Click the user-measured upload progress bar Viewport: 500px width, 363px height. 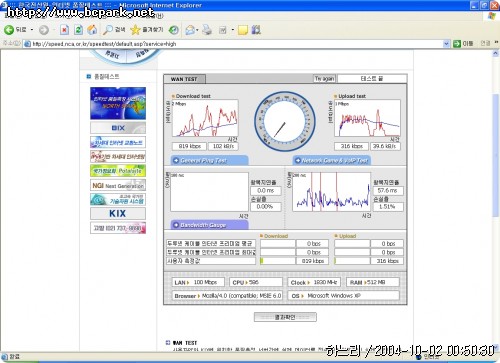pos(352,261)
